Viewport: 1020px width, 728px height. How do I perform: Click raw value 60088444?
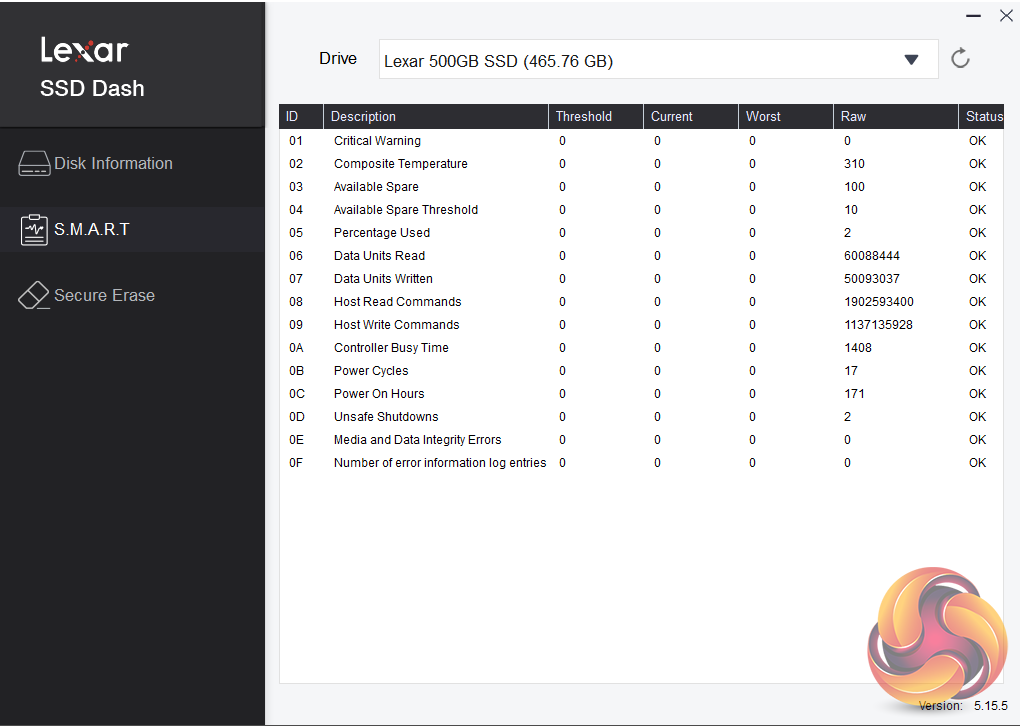(872, 256)
